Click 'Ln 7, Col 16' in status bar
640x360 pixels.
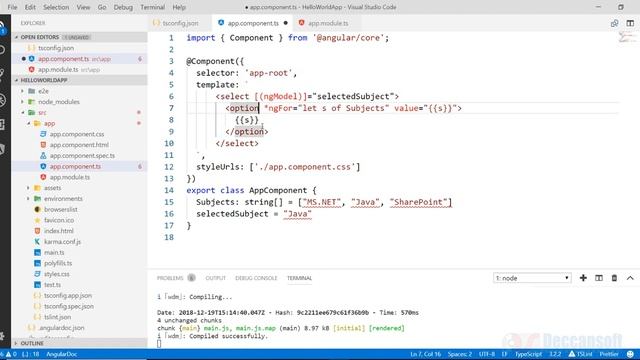[x=425, y=354]
